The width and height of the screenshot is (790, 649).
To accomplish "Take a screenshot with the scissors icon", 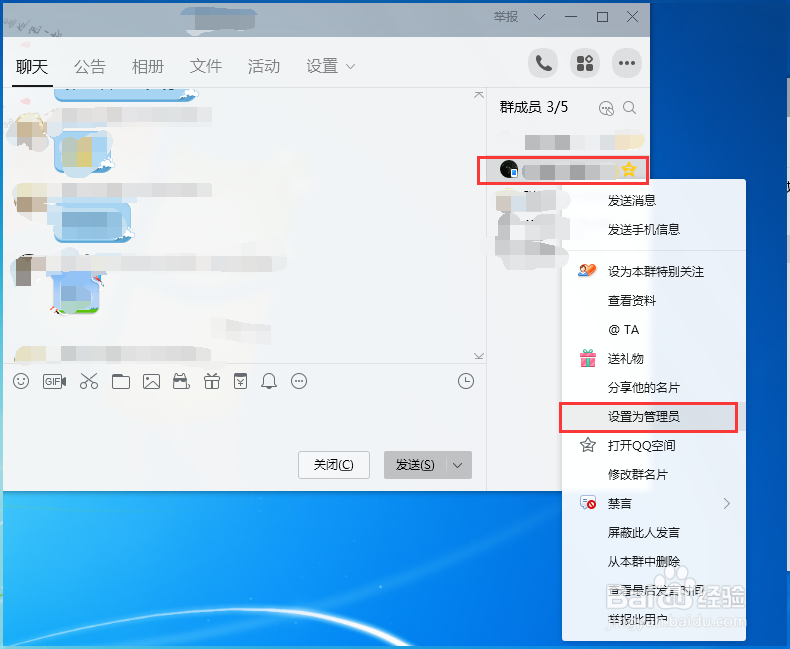I will [89, 381].
